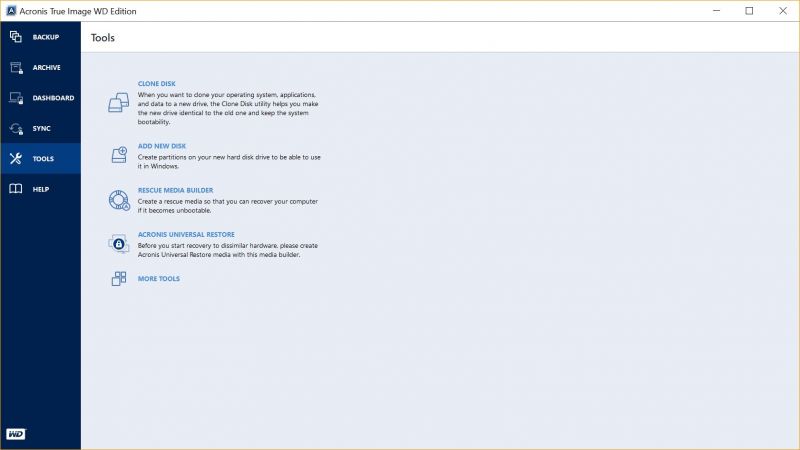Viewport: 800px width, 450px height.
Task: Show MORE TOOLS link
Action: 159,279
